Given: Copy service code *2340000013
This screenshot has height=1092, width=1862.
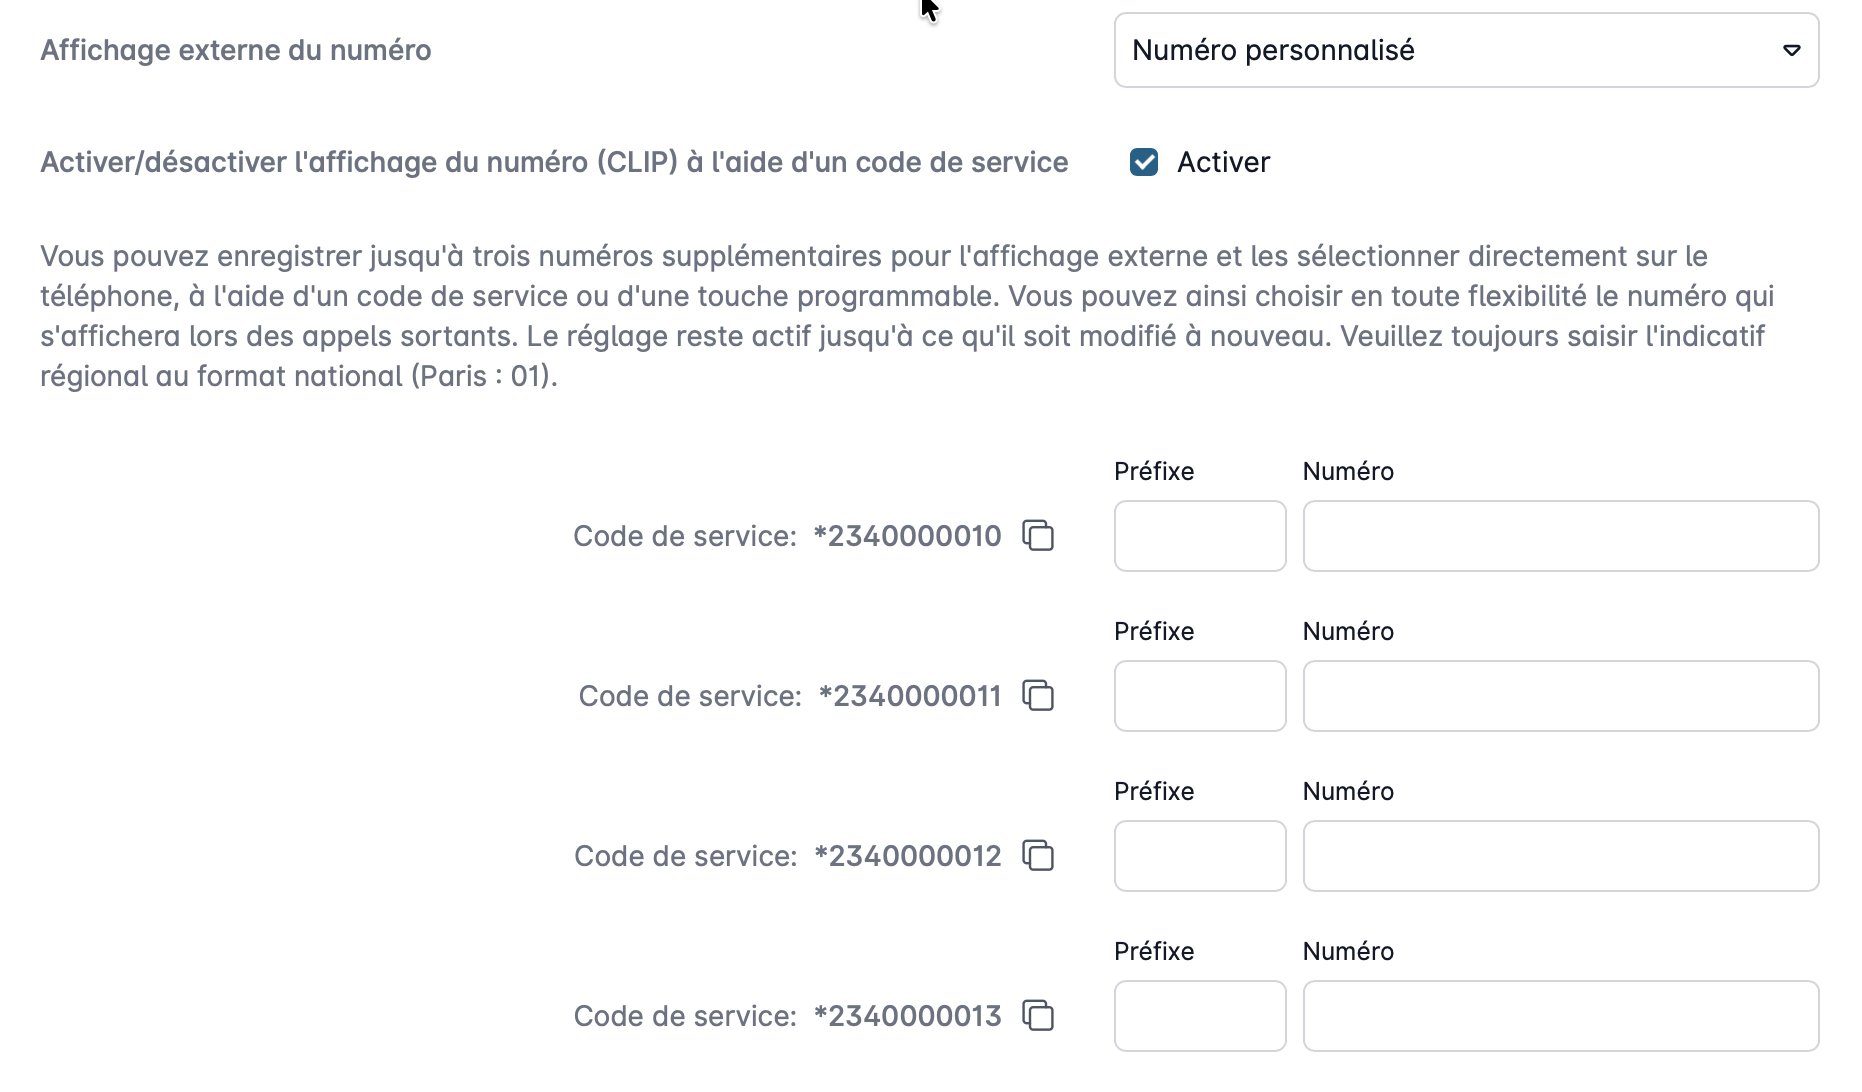Looking at the screenshot, I should 1038,1016.
